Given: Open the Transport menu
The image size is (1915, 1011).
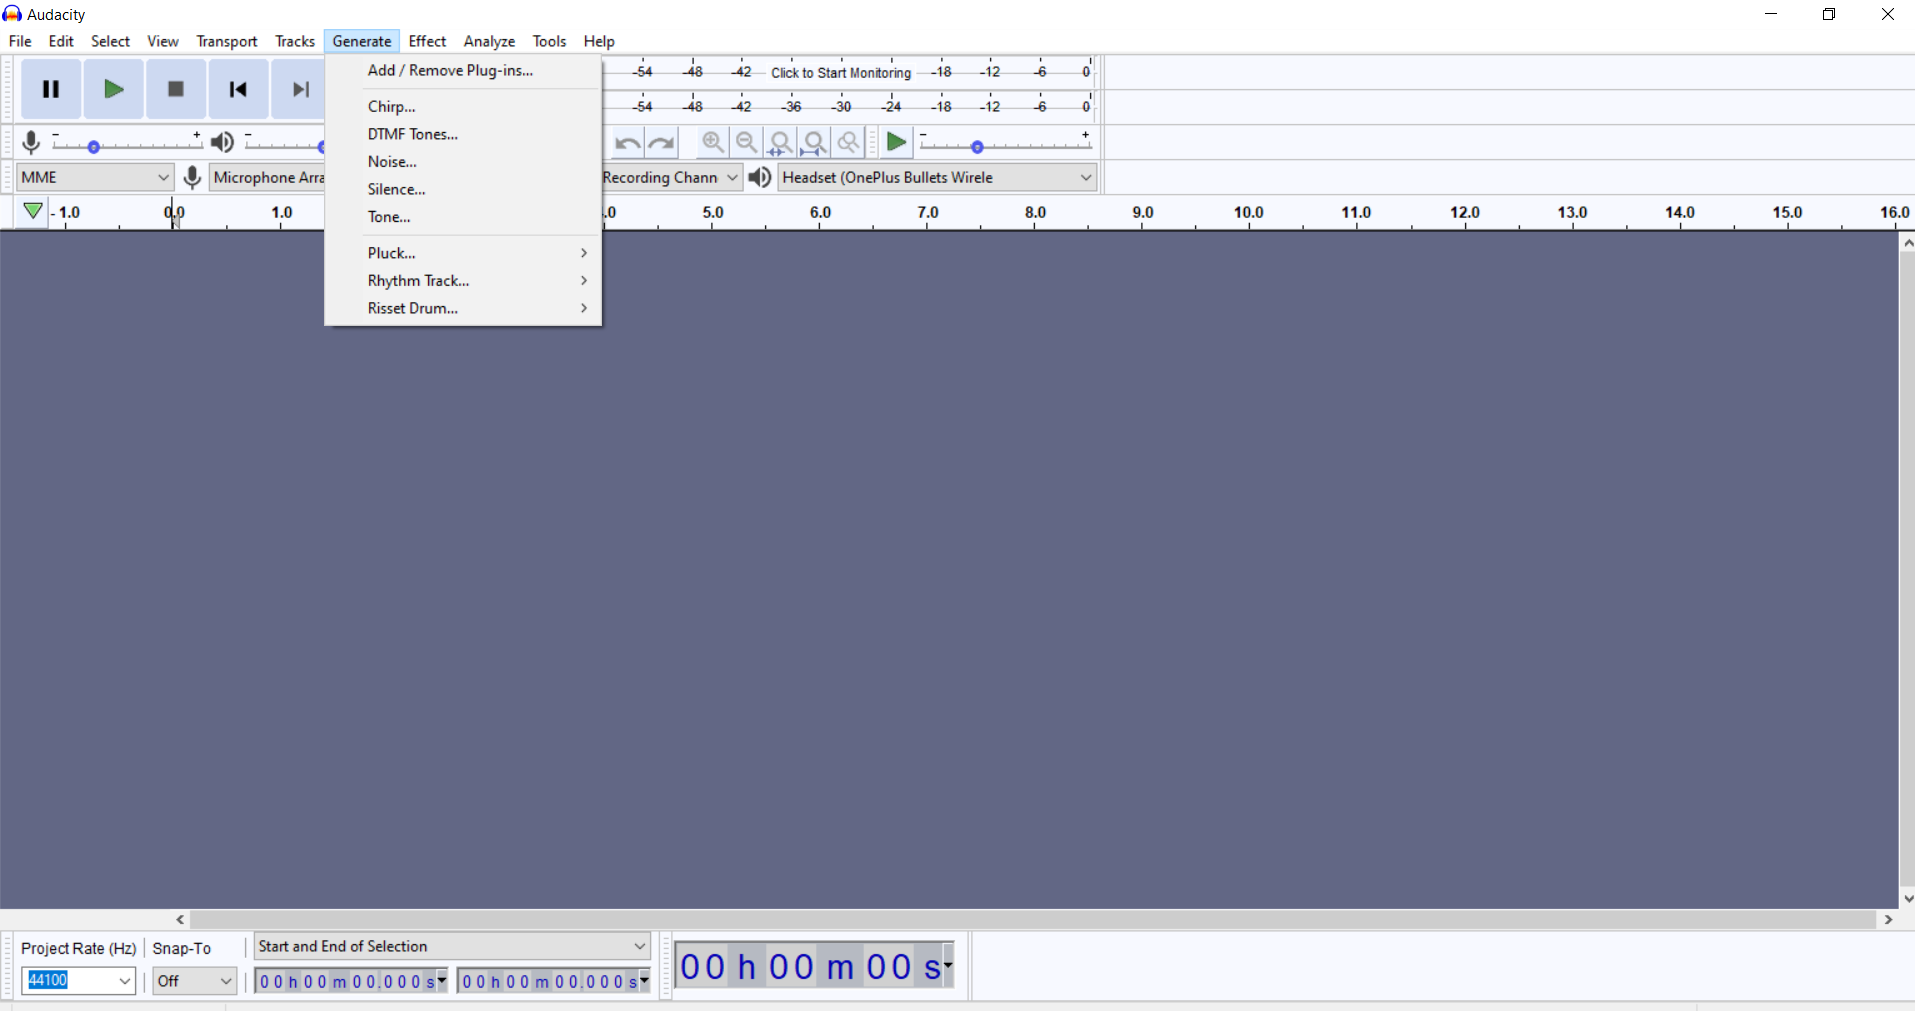Looking at the screenshot, I should click(227, 41).
